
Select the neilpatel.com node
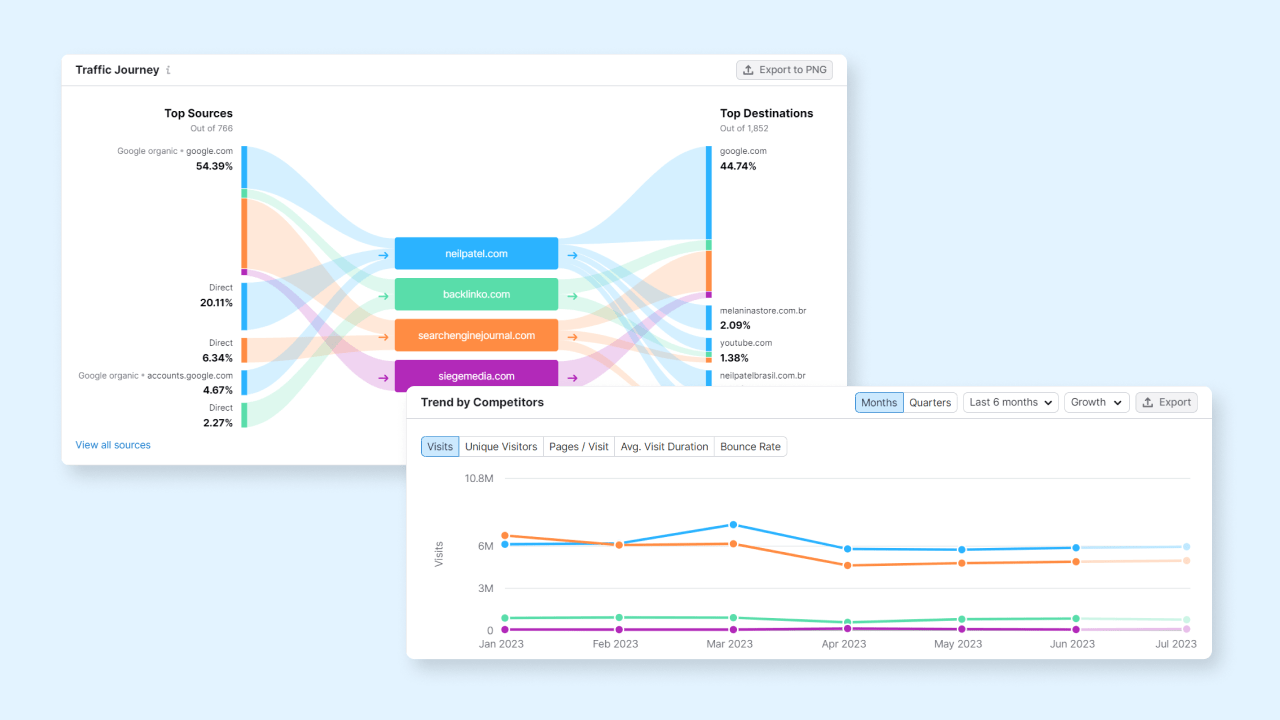point(476,253)
